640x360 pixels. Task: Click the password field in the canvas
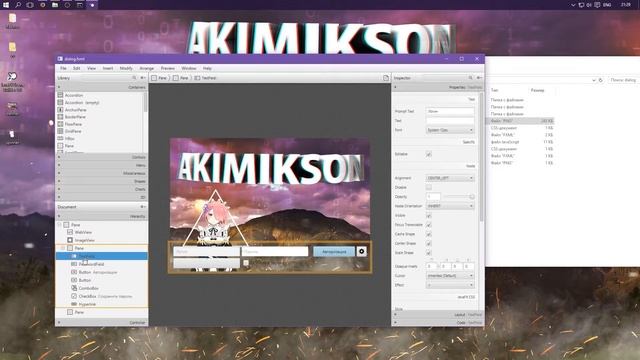[x=275, y=251]
